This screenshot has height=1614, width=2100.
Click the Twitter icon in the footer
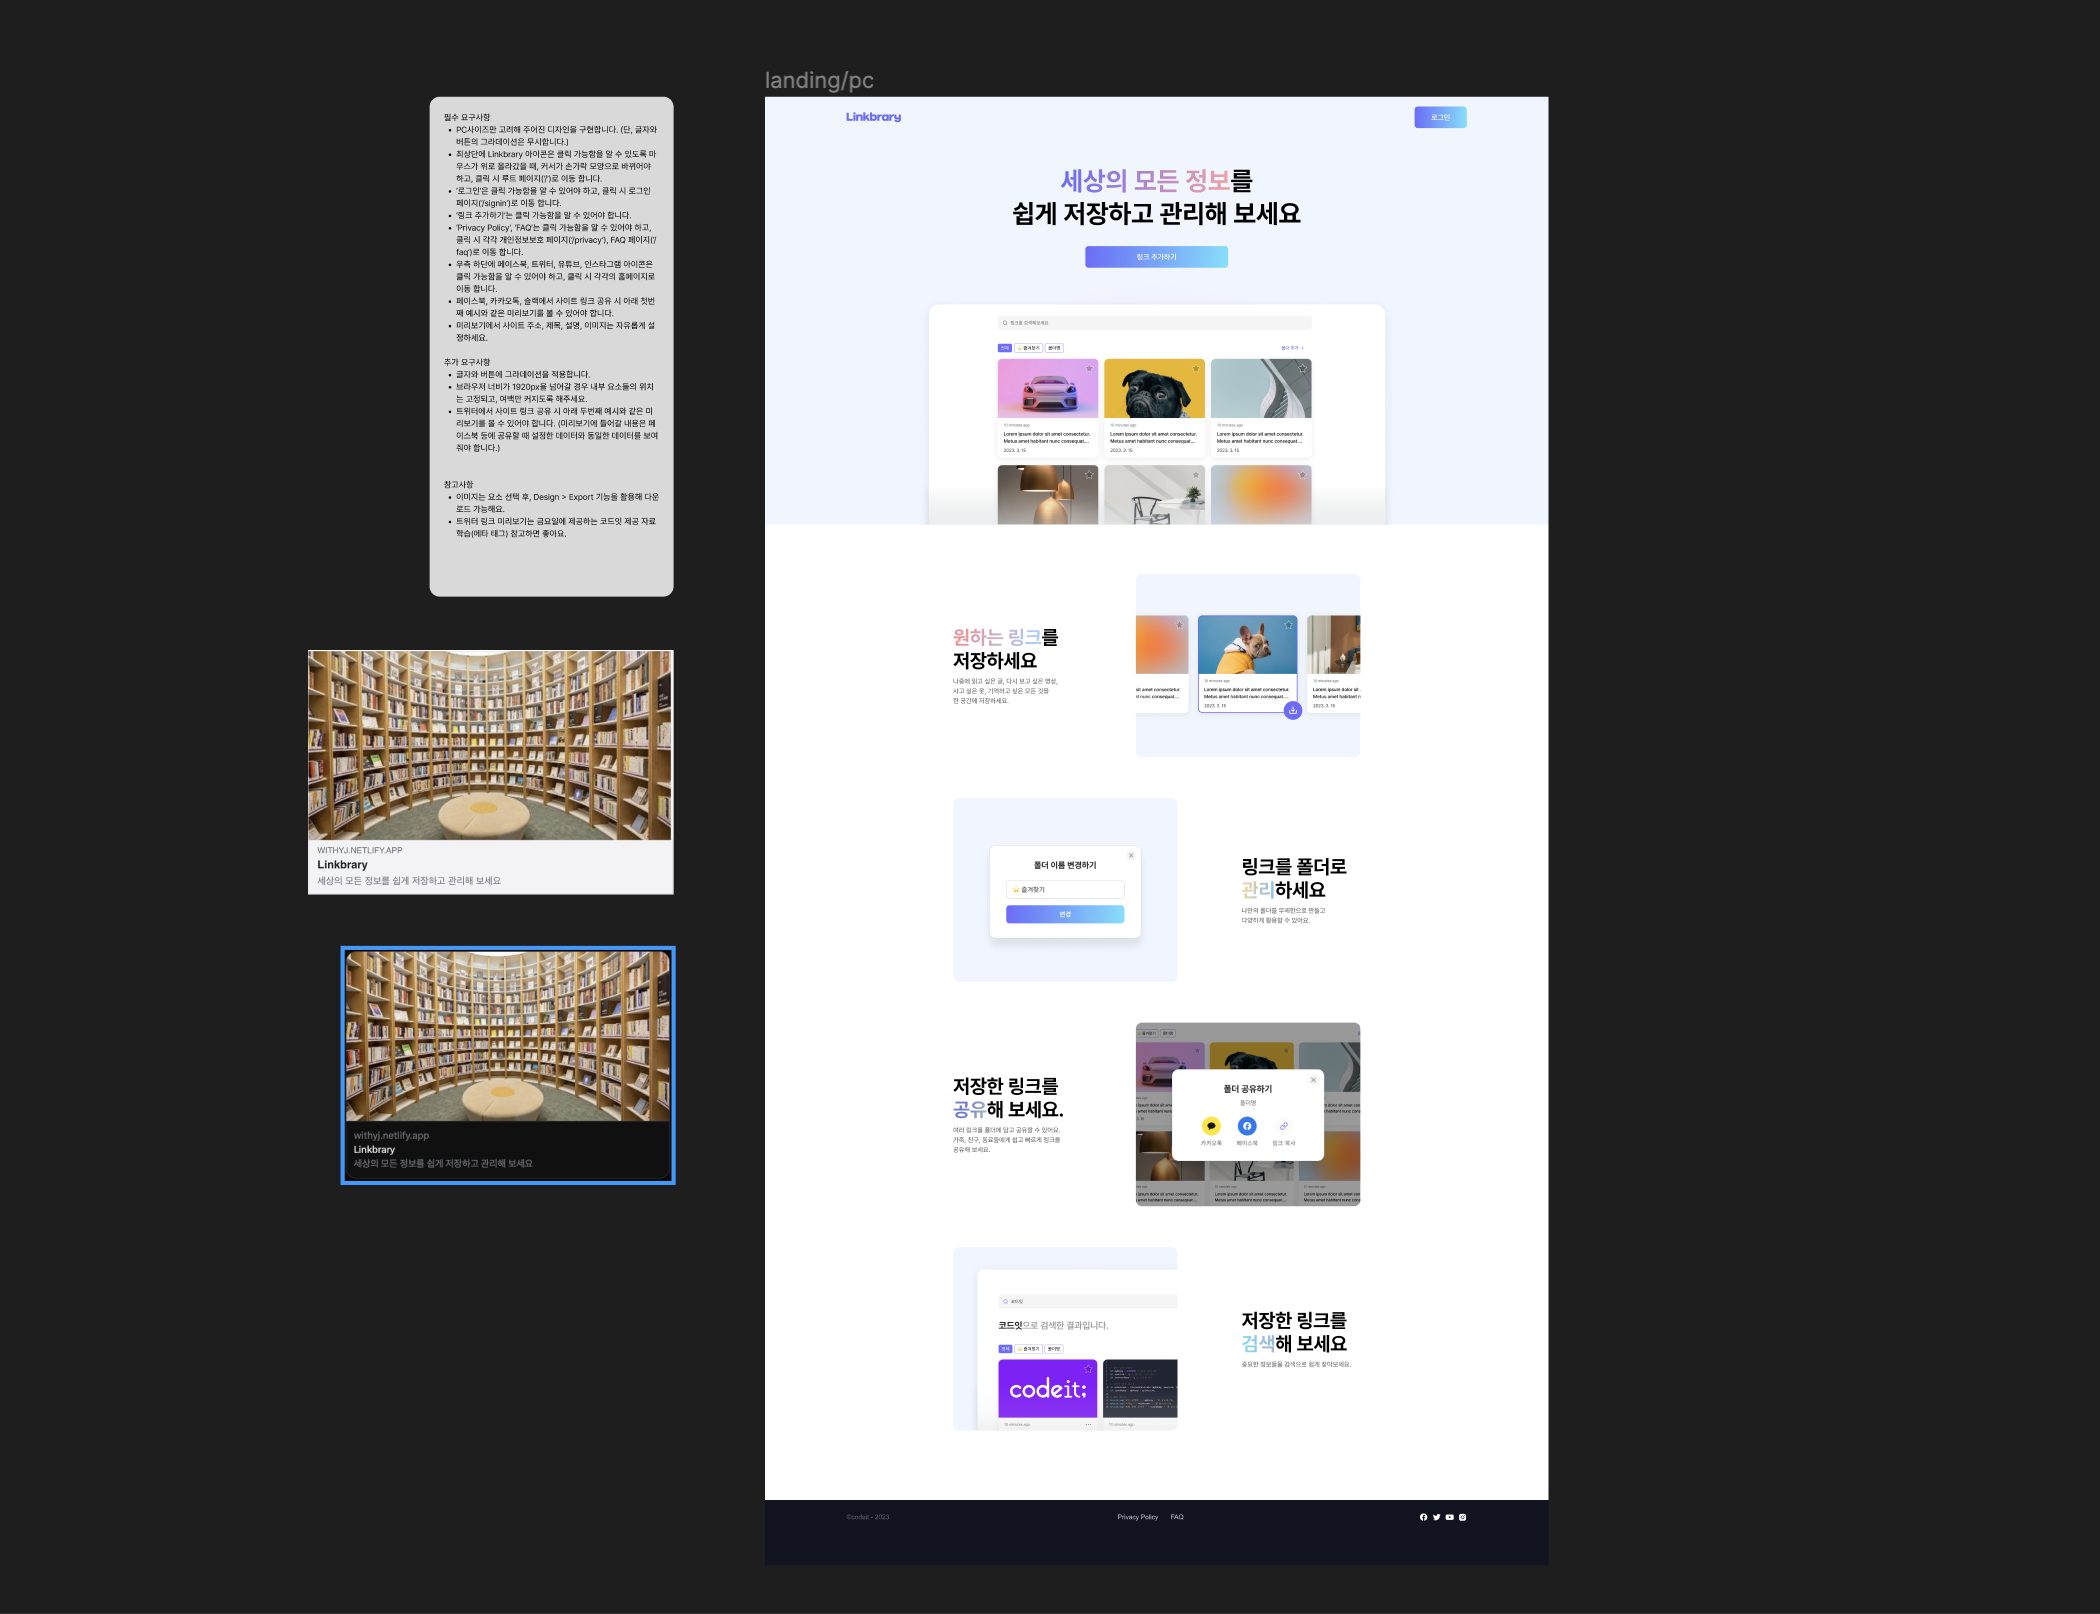coord(1436,1517)
